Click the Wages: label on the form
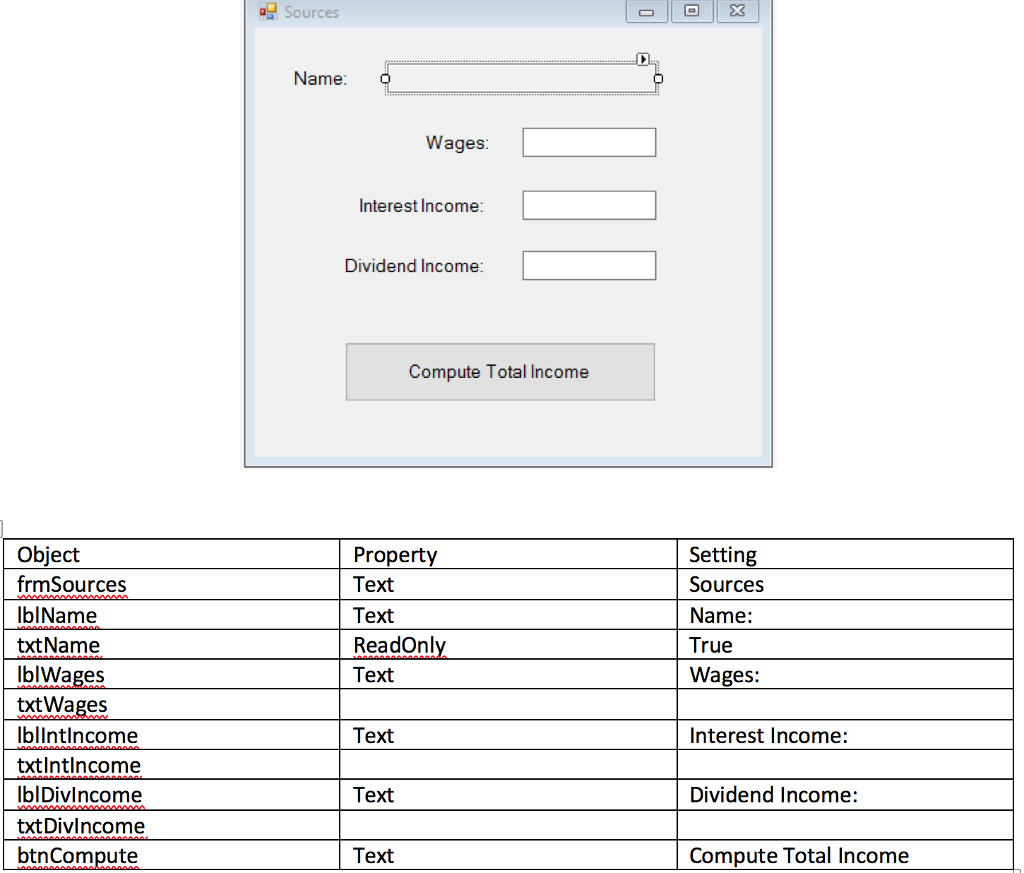1024x873 pixels. click(x=456, y=143)
